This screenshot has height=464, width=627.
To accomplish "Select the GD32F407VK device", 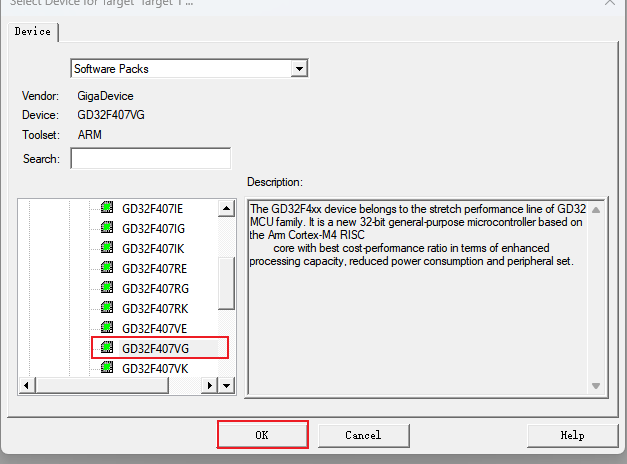I will point(155,369).
